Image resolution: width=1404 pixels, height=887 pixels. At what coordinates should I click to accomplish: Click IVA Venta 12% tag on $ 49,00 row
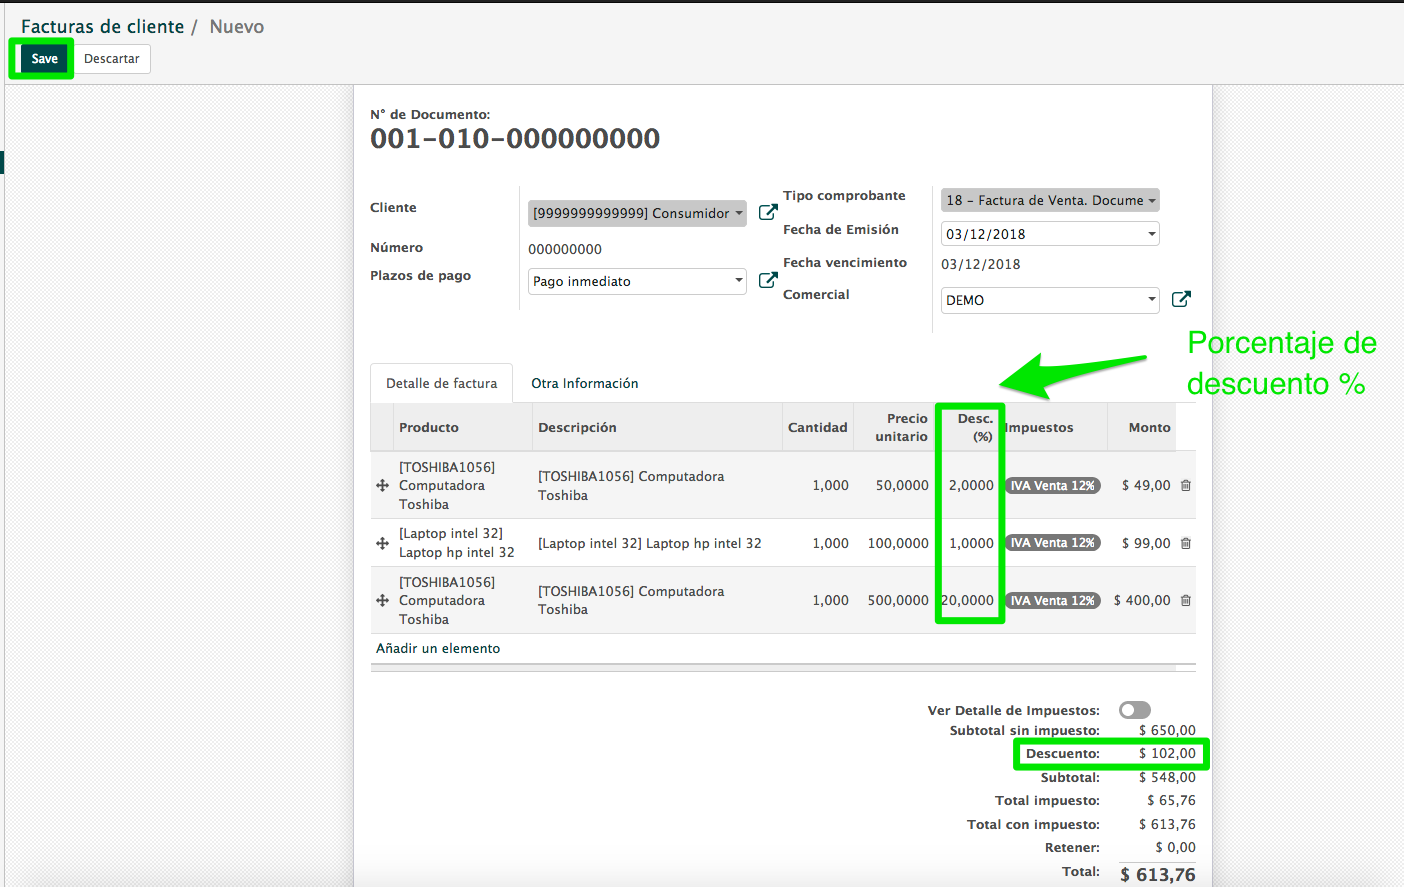point(1053,485)
